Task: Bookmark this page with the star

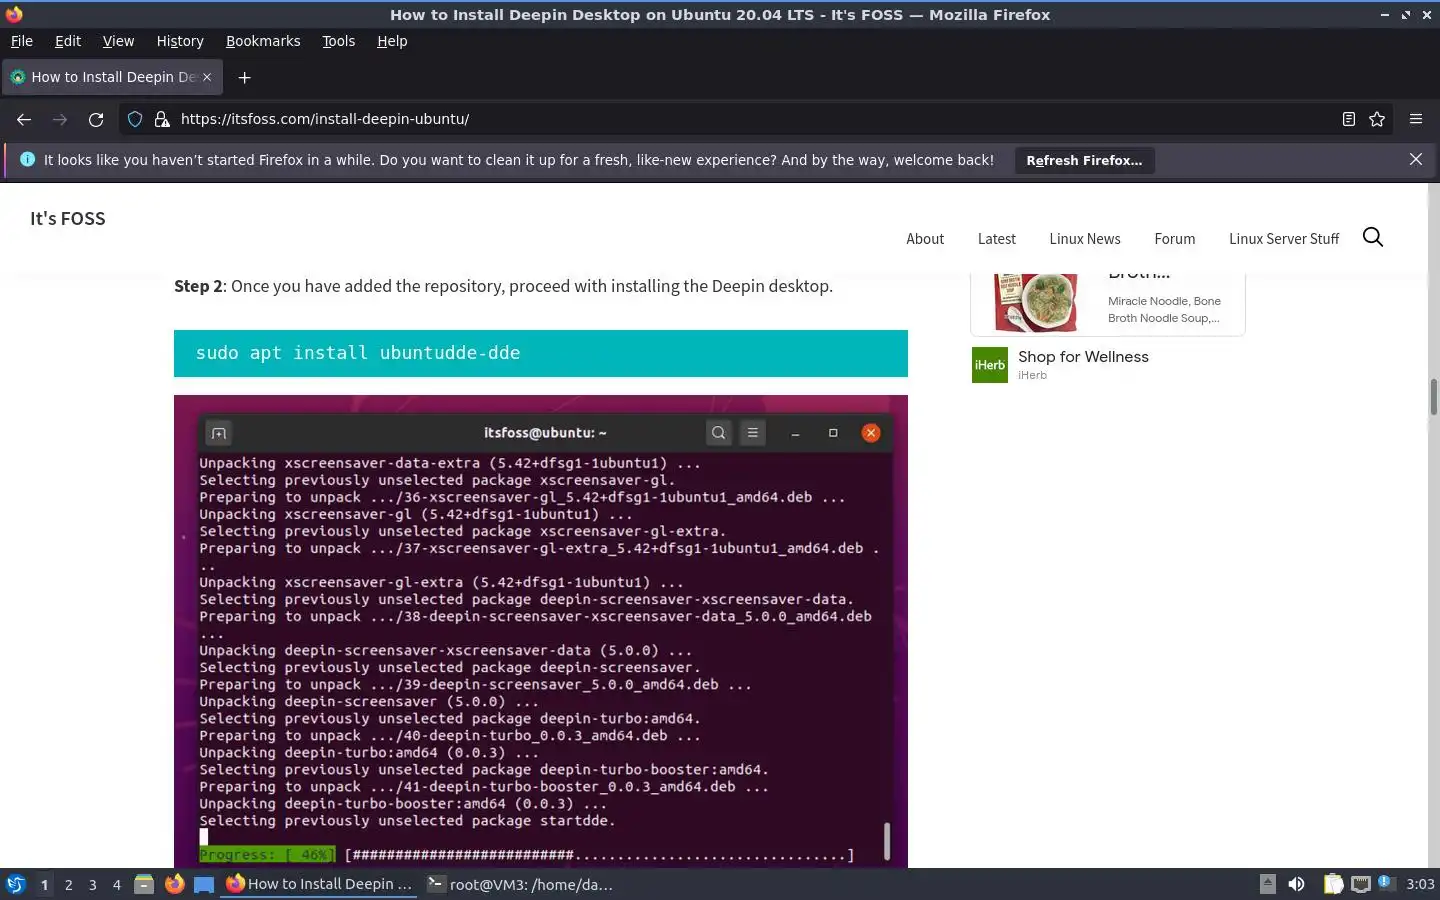Action: pos(1377,119)
